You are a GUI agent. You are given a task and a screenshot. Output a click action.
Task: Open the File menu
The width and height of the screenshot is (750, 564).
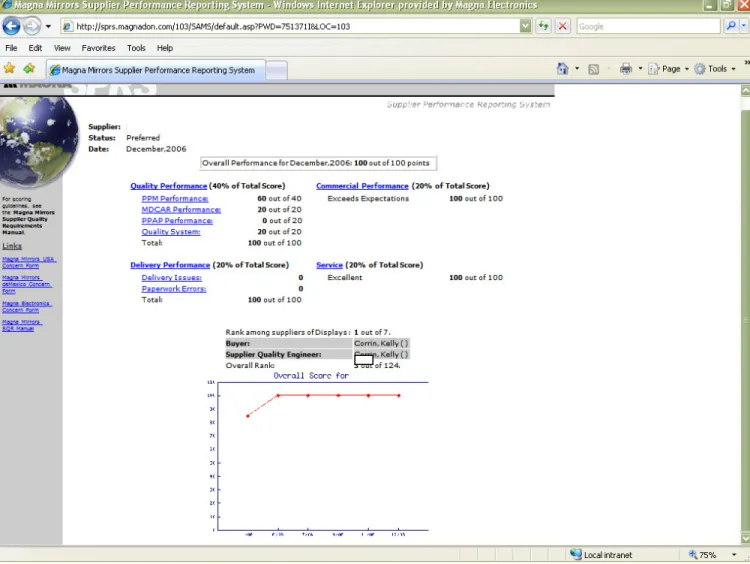pos(11,48)
